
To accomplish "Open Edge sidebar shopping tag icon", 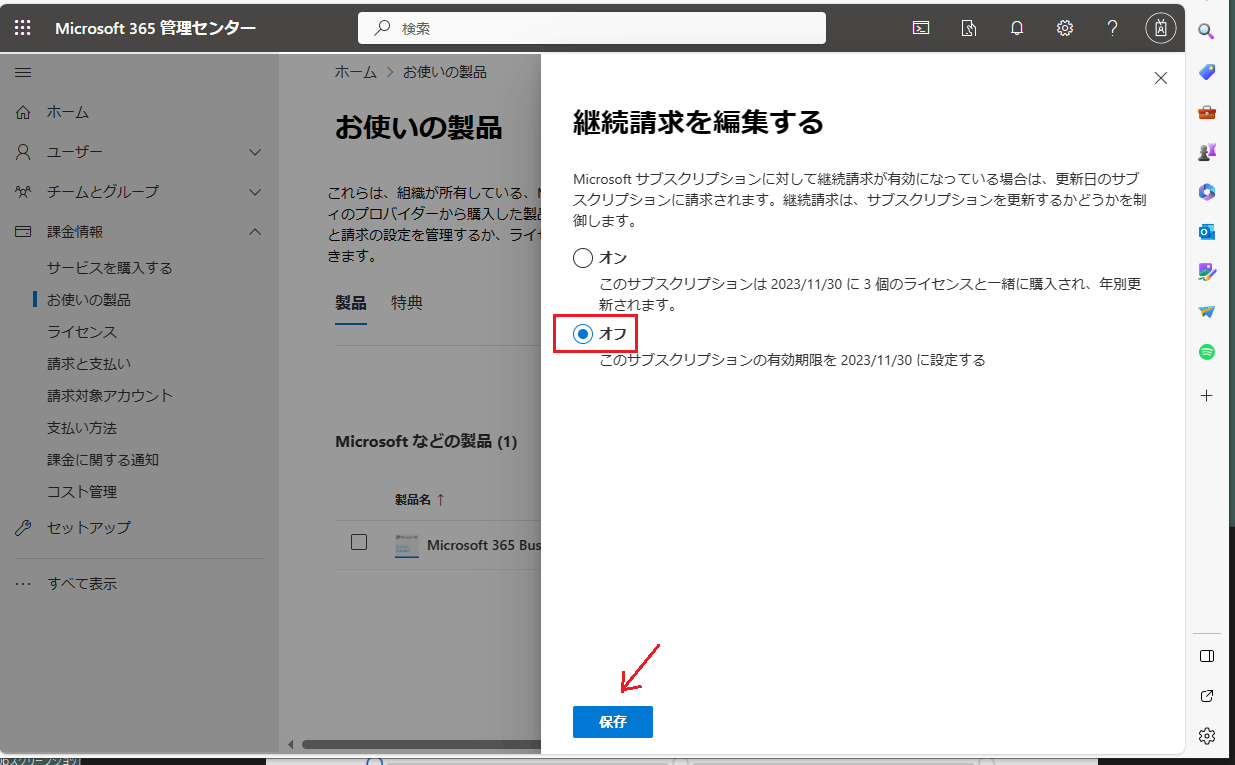I will pos(1207,72).
